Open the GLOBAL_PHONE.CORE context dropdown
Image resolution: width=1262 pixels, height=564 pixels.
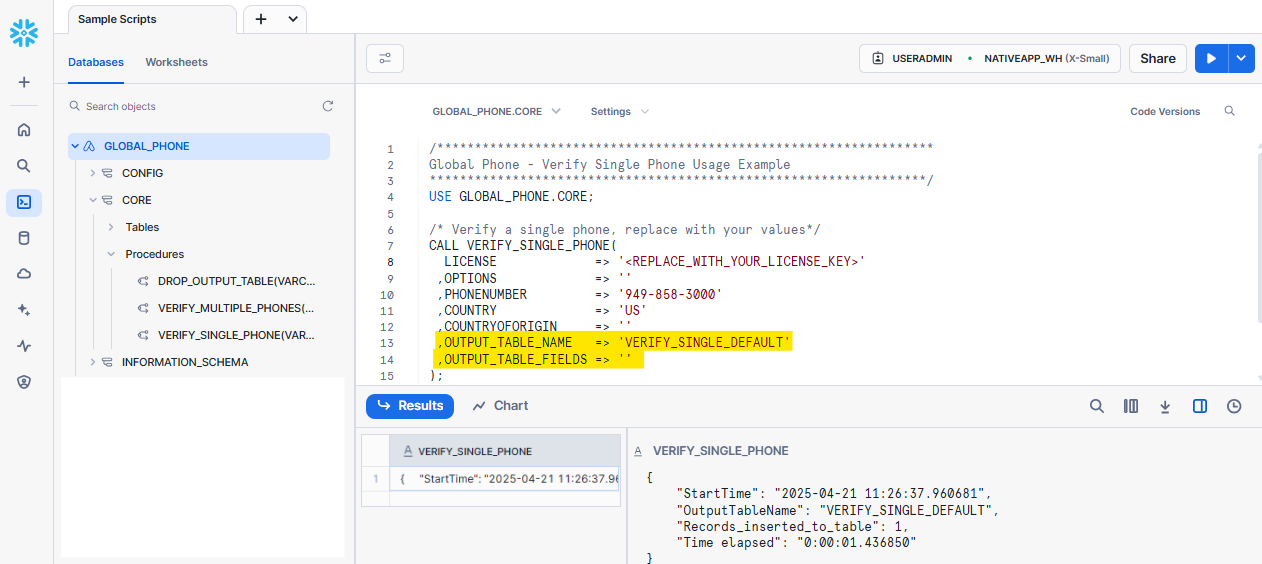click(496, 111)
